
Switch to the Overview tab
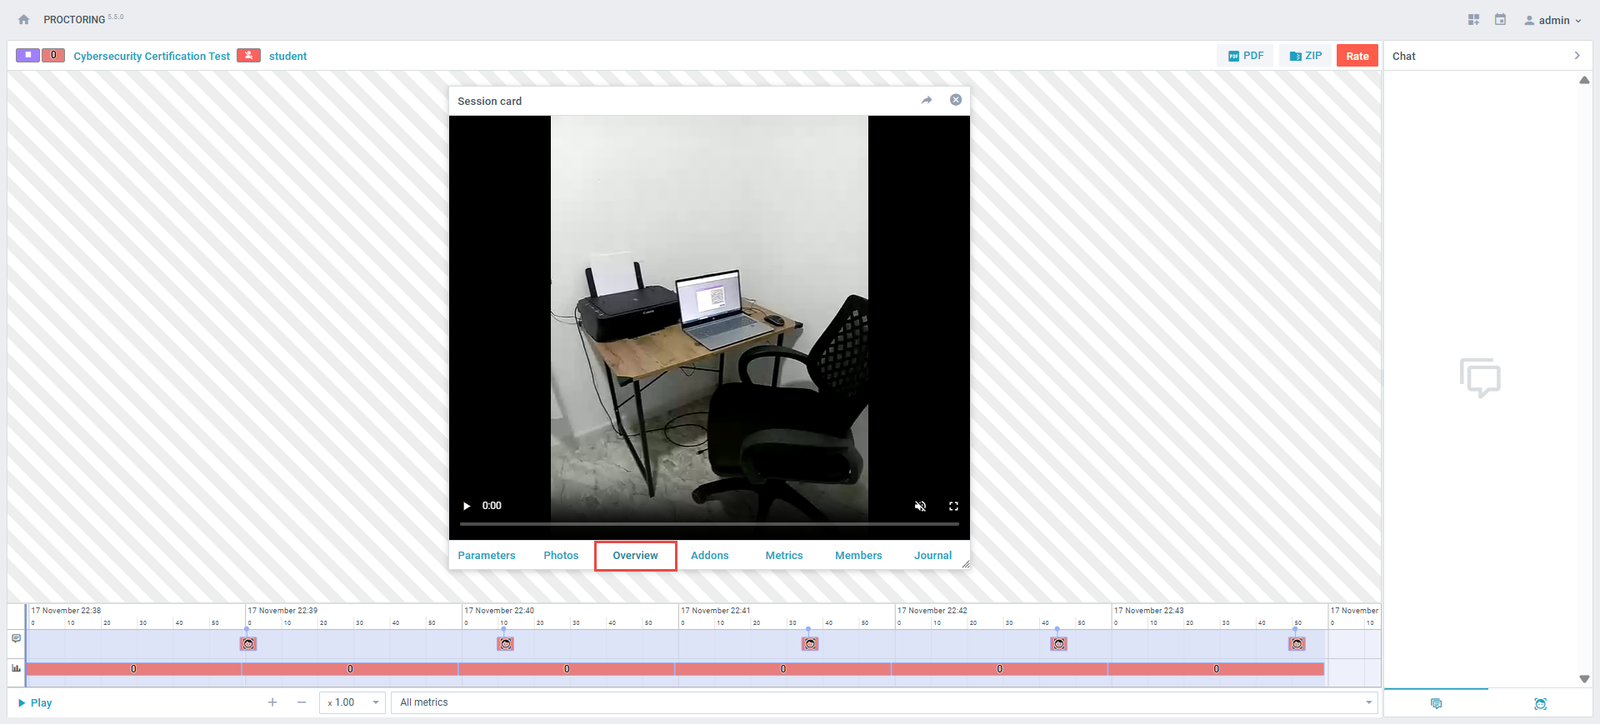coord(636,556)
